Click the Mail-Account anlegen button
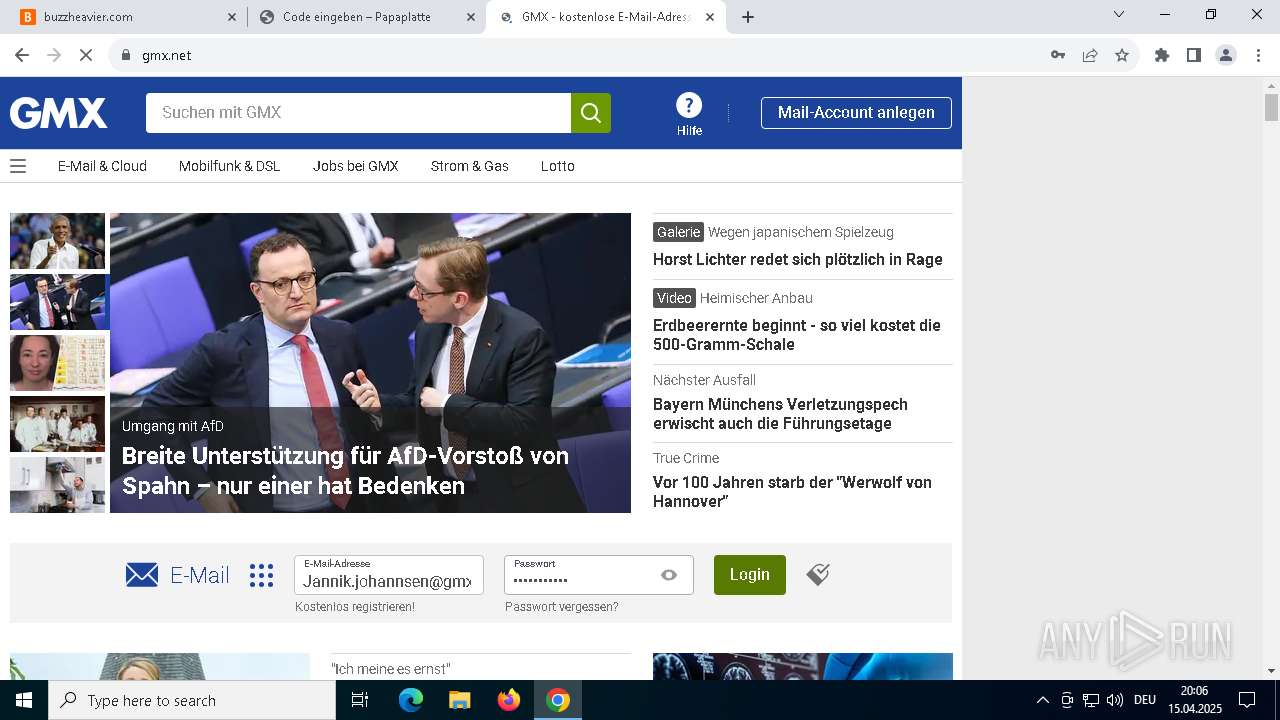1280x720 pixels. (856, 113)
